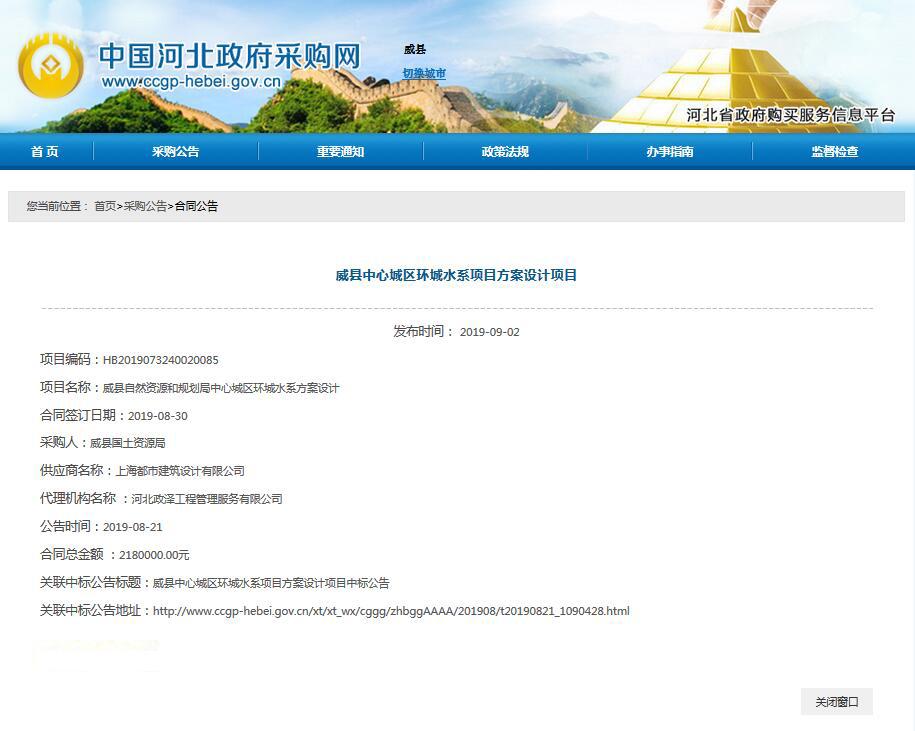Open the 关联中标公告地址 URL link
This screenshot has height=731, width=915.
[x=391, y=611]
